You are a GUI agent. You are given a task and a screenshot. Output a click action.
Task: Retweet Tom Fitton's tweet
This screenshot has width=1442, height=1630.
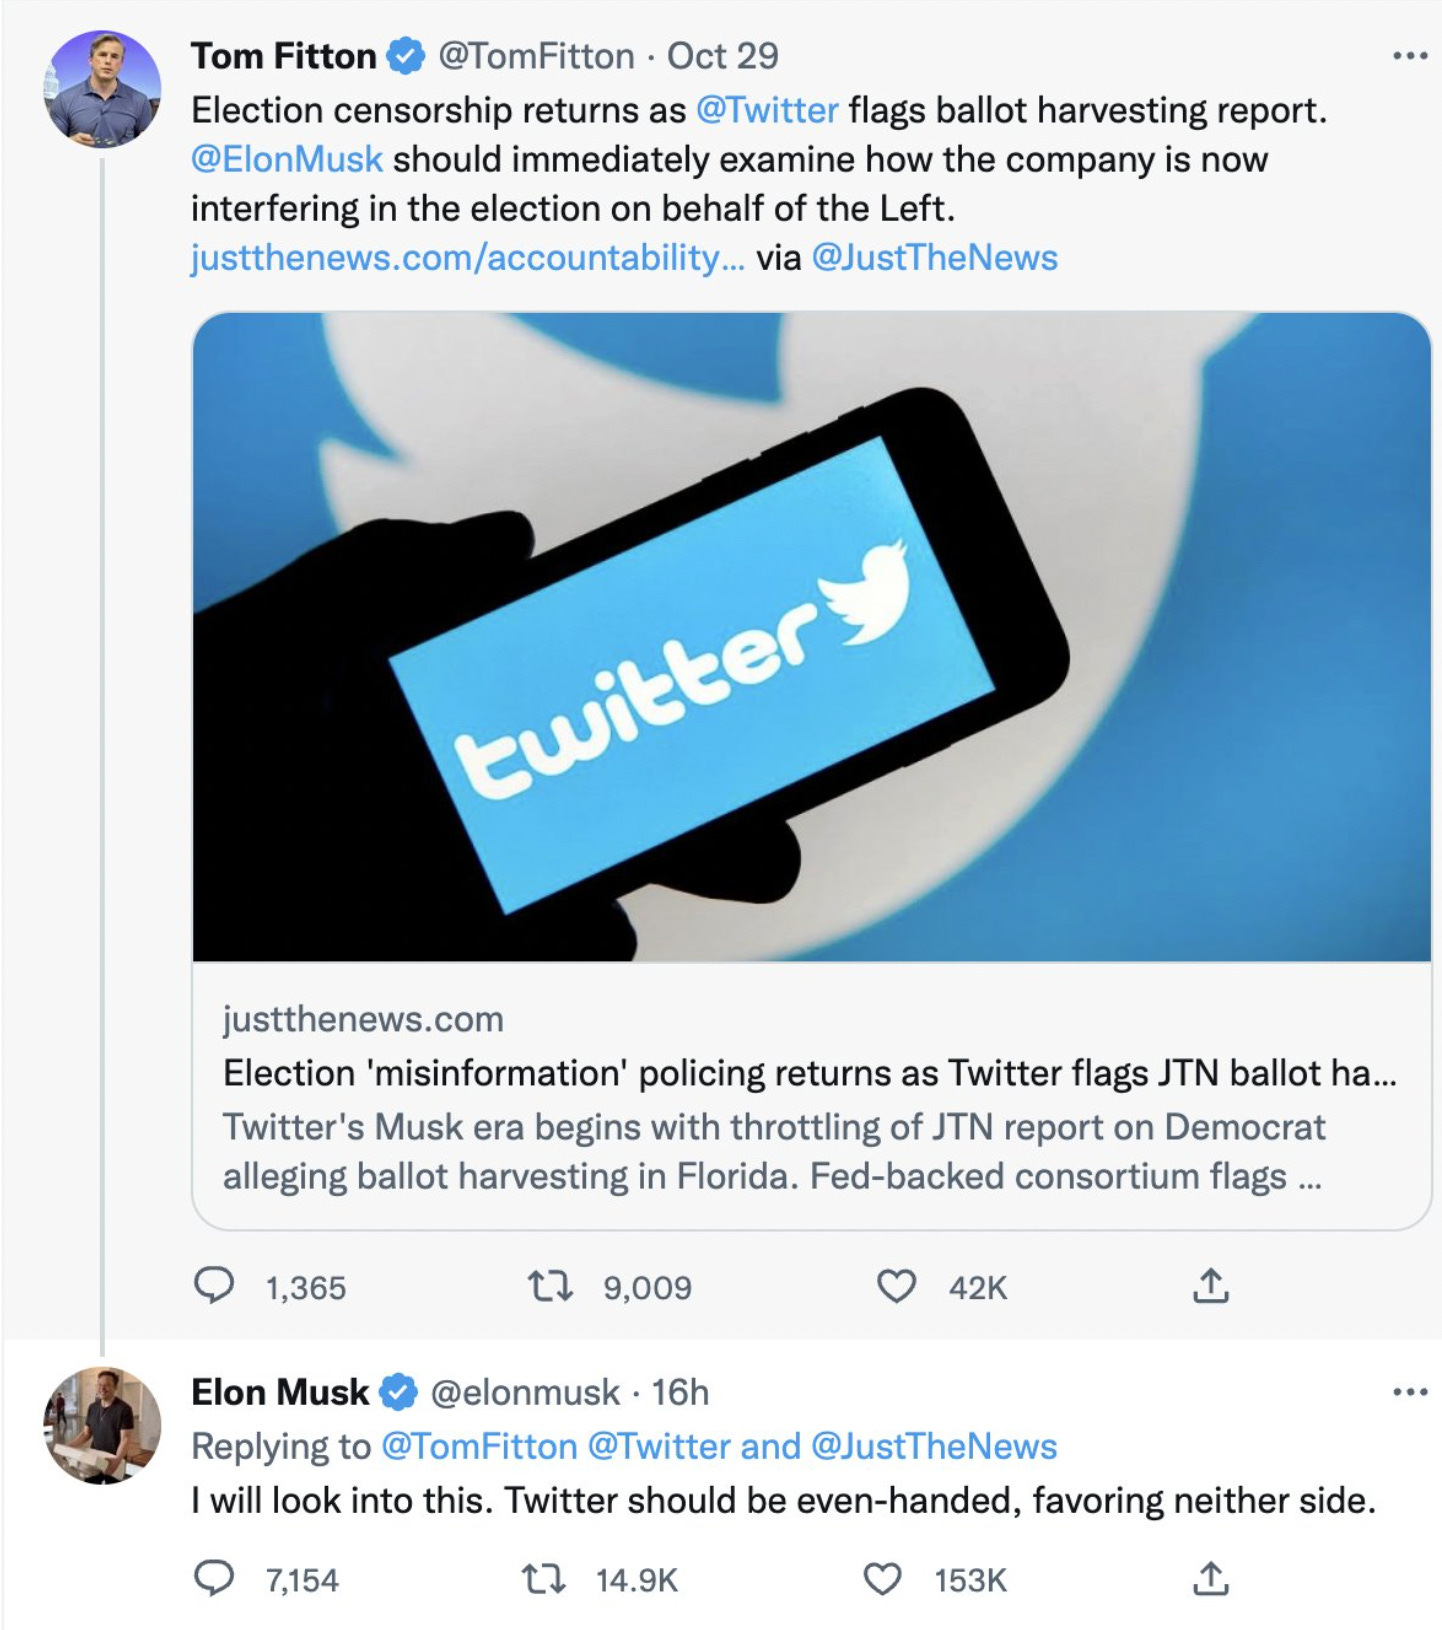[549, 1286]
